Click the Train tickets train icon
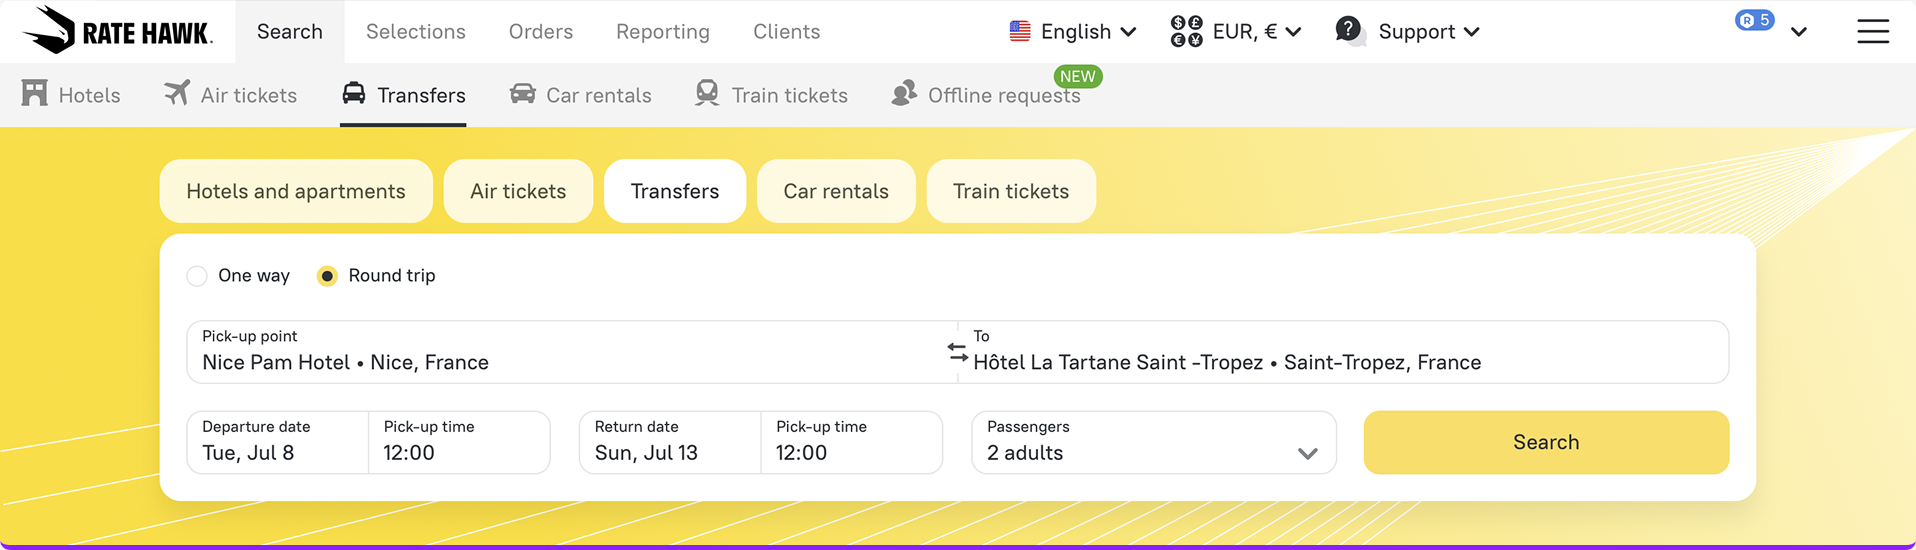This screenshot has width=1916, height=550. coord(707,93)
